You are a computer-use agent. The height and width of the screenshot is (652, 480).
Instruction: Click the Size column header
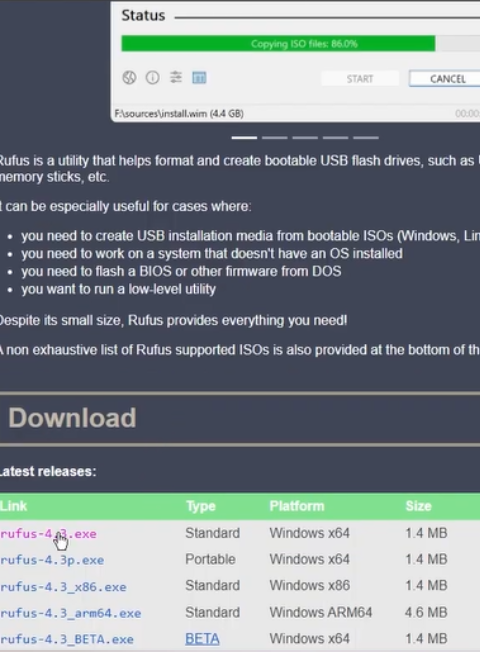[x=418, y=506]
